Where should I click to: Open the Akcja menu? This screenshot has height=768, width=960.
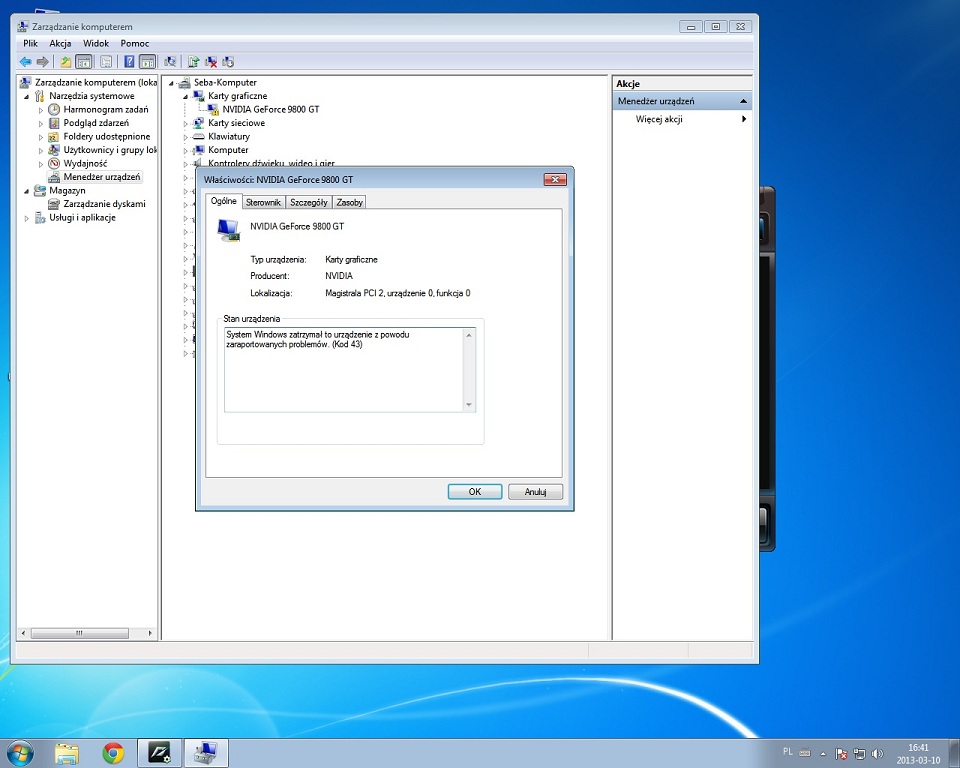pyautogui.click(x=60, y=44)
